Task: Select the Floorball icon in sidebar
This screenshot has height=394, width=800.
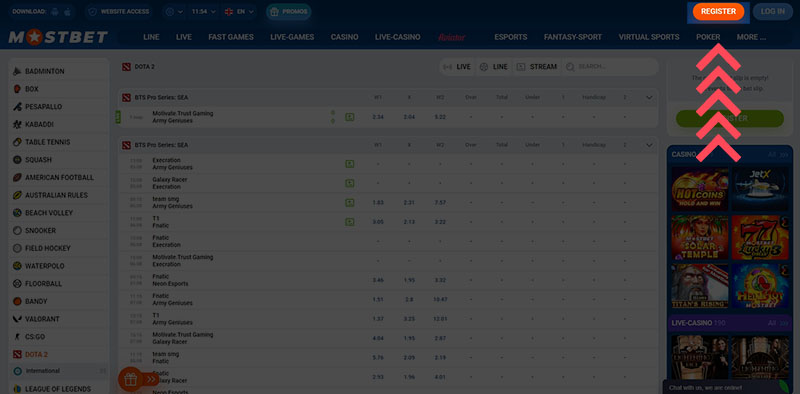Action: pos(17,284)
